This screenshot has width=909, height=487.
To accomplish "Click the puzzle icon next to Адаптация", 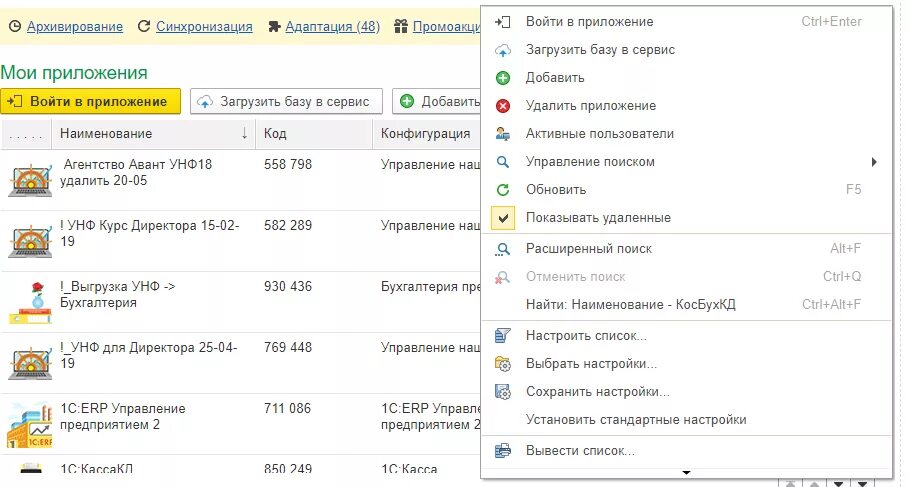I will pyautogui.click(x=274, y=27).
